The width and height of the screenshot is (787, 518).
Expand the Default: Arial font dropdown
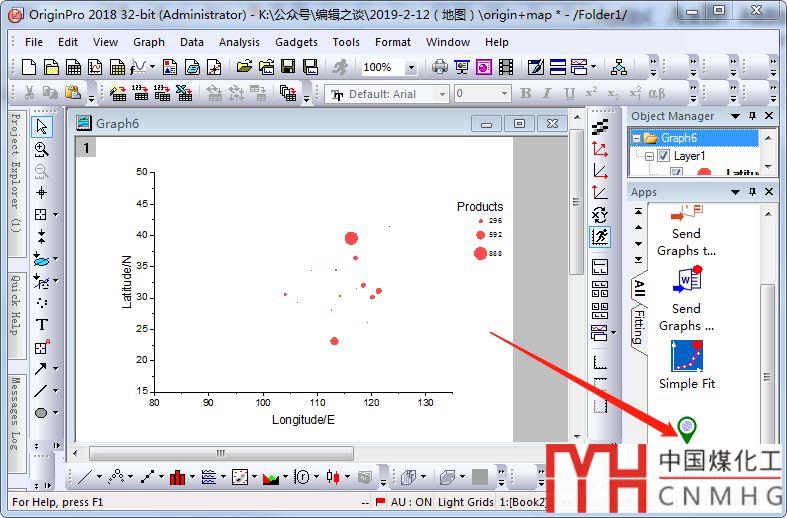(x=442, y=94)
